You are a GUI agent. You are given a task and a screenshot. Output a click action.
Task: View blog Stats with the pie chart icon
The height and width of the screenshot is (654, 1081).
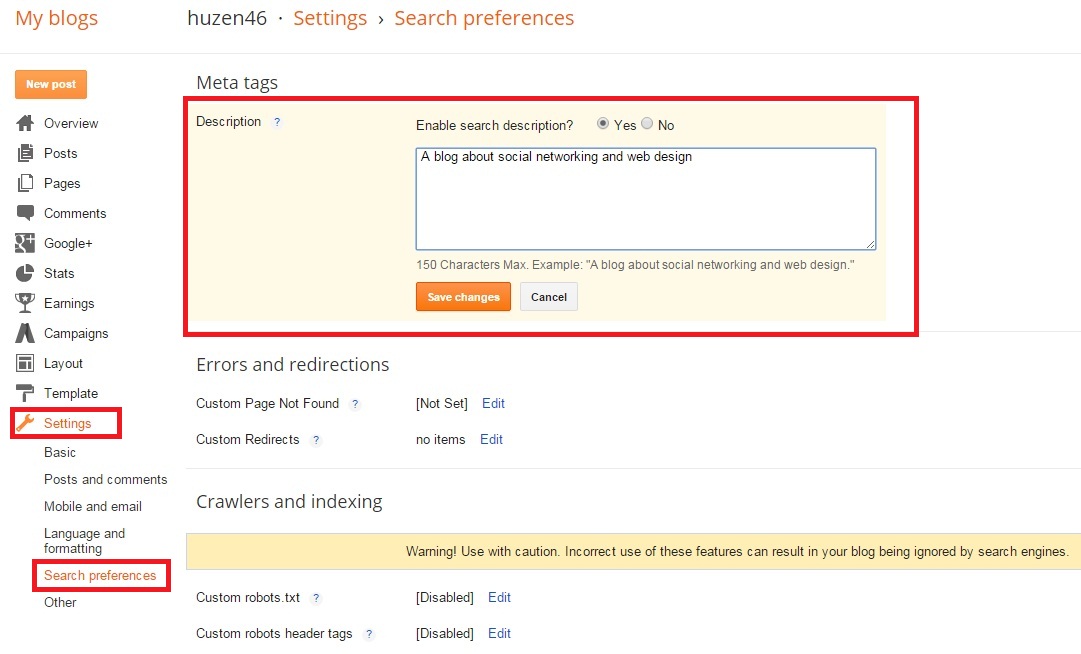click(x=59, y=273)
